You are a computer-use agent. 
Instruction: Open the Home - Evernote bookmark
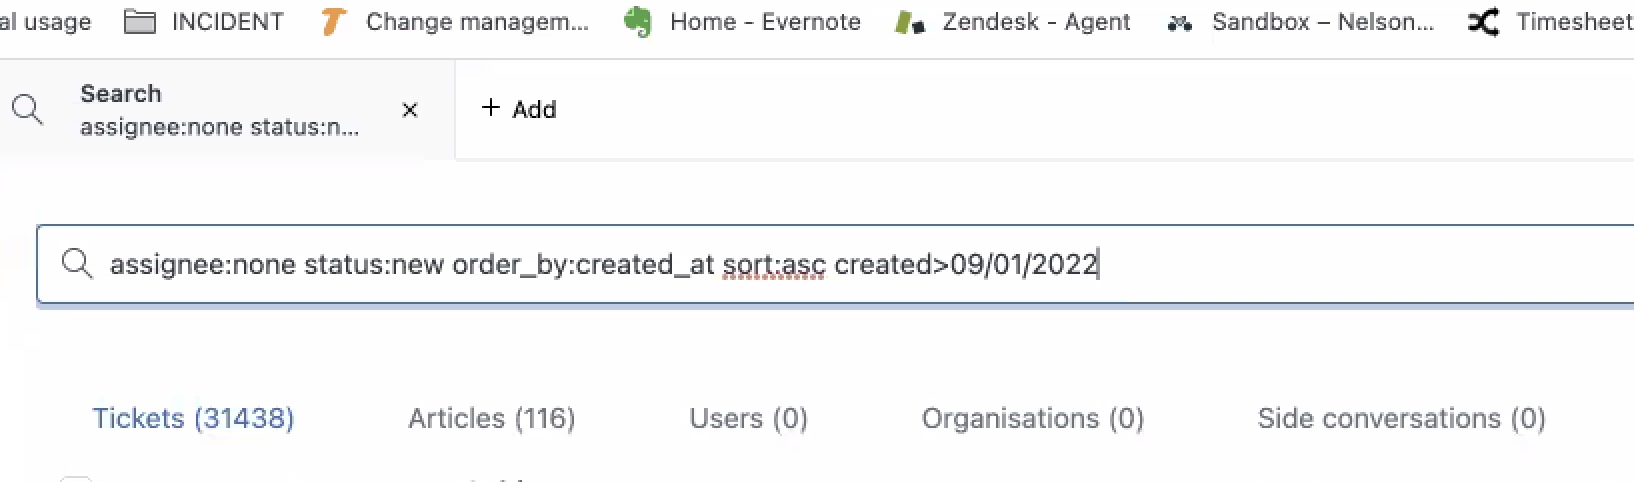coord(742,22)
